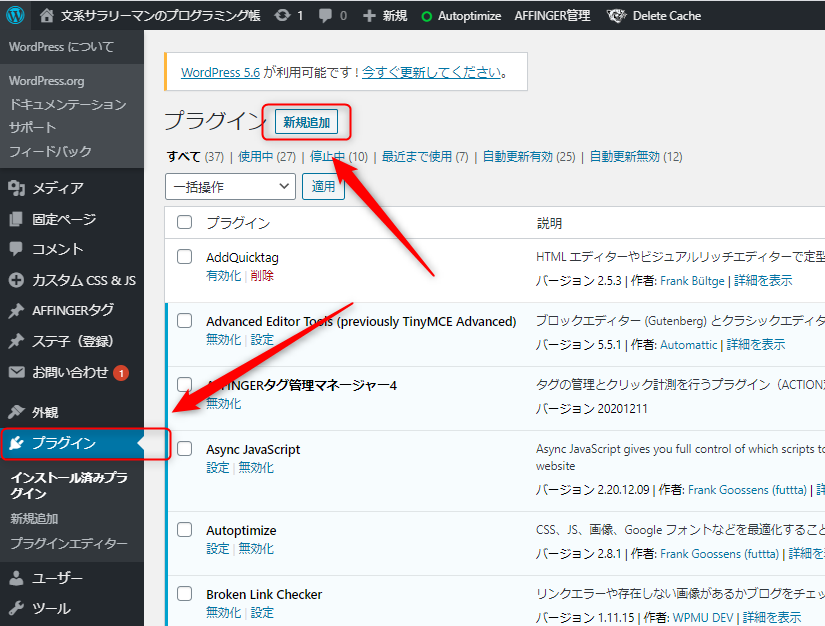
Task: Open the フィードバック menu item
Action: (x=50, y=151)
